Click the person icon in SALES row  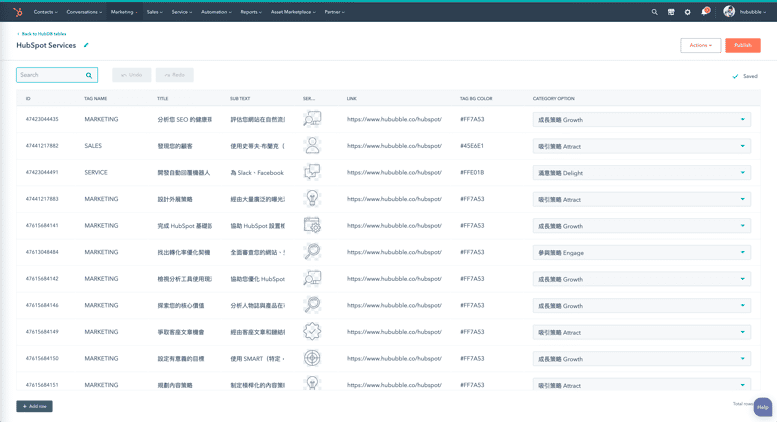coord(312,146)
